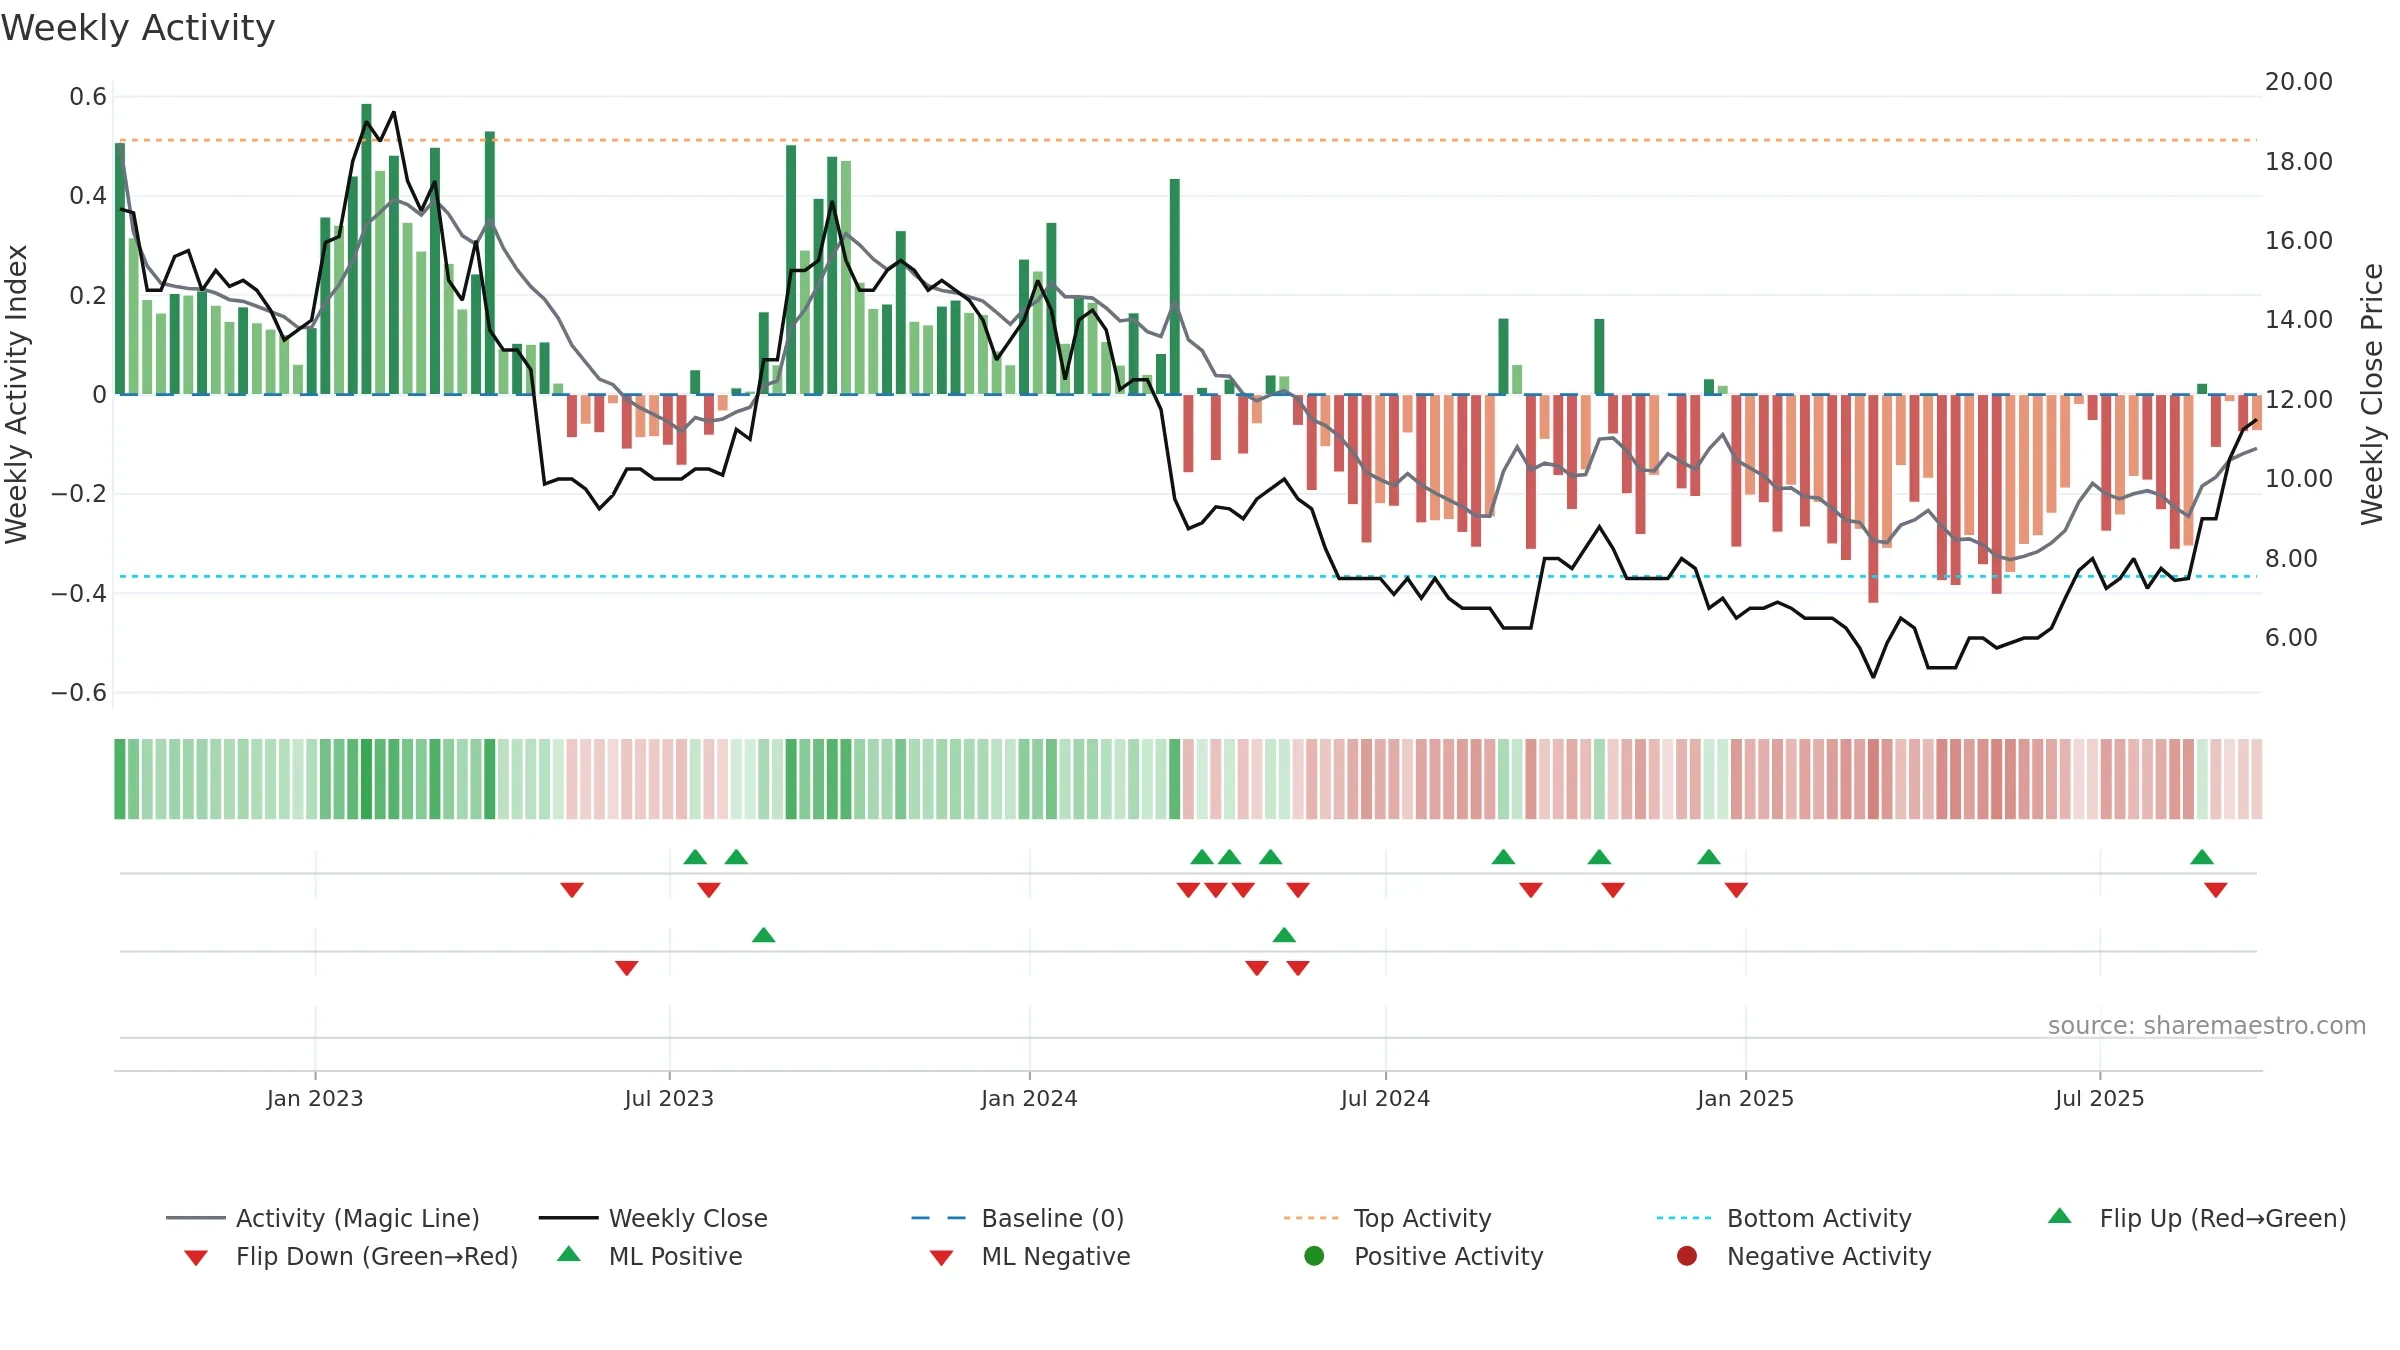Screen dimensions: 2400x1350
Task: Click the source: sharemaestro.com text
Action: pos(2207,1025)
